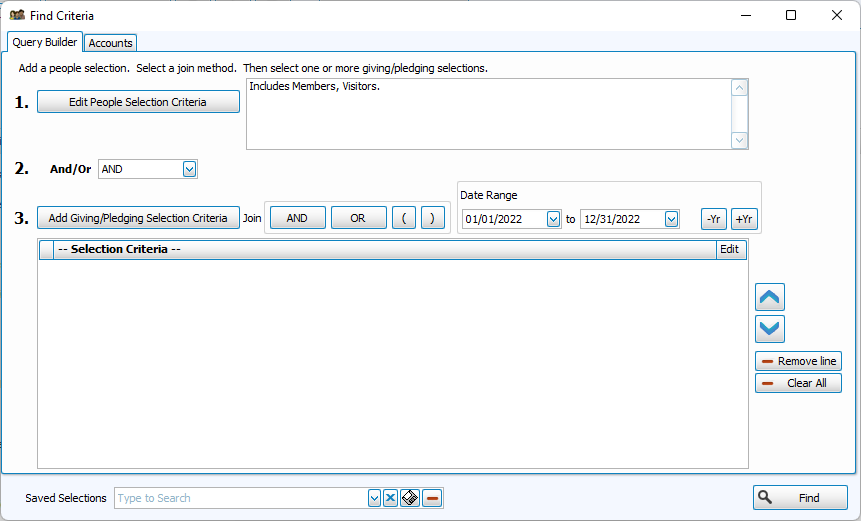This screenshot has width=861, height=521.
Task: Click Edit People Selection Criteria
Action: click(x=138, y=102)
